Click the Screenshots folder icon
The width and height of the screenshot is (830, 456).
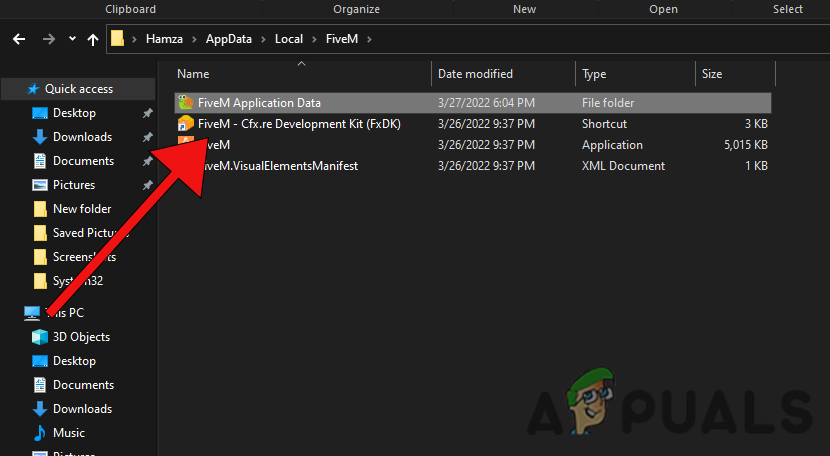pyautogui.click(x=40, y=257)
